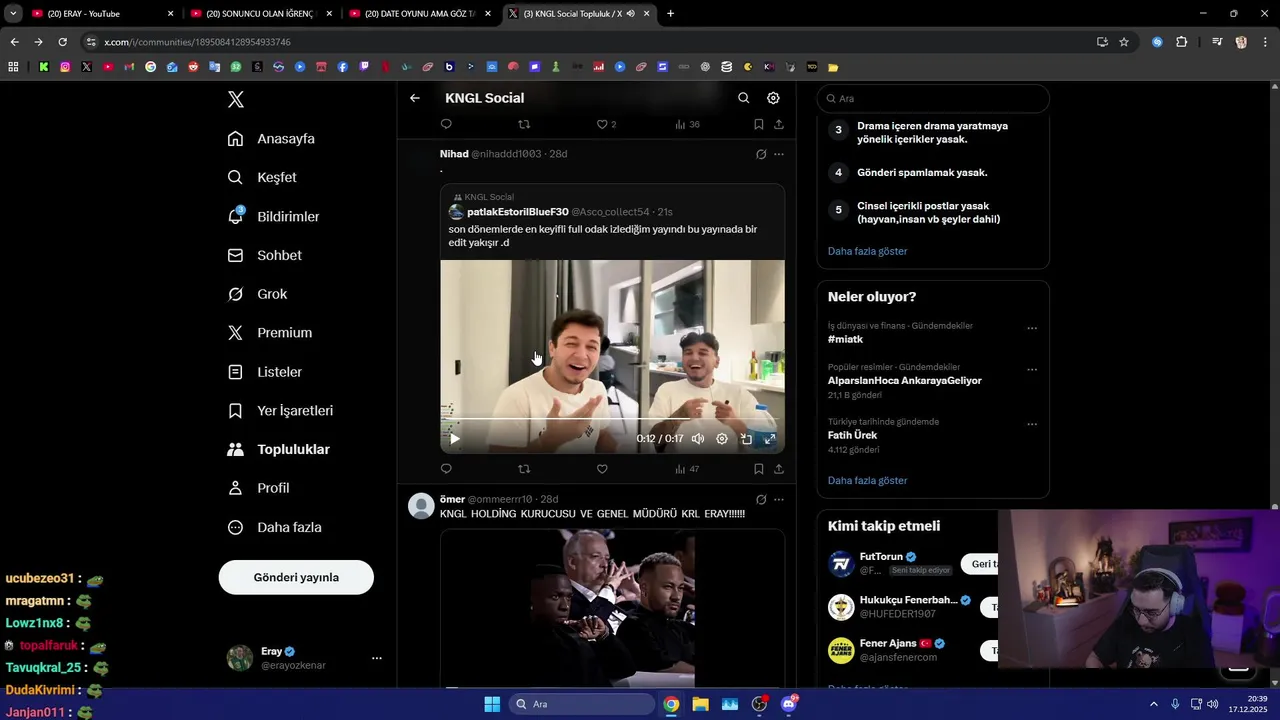Toggle picture-in-picture on video
Image resolution: width=1280 pixels, height=720 pixels.
pos(746,439)
